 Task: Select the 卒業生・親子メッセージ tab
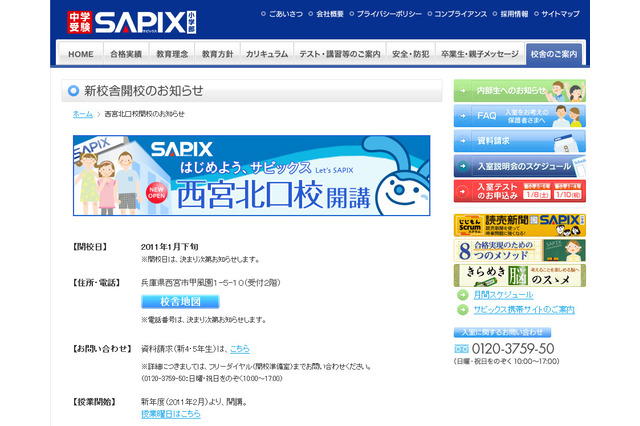pyautogui.click(x=480, y=54)
